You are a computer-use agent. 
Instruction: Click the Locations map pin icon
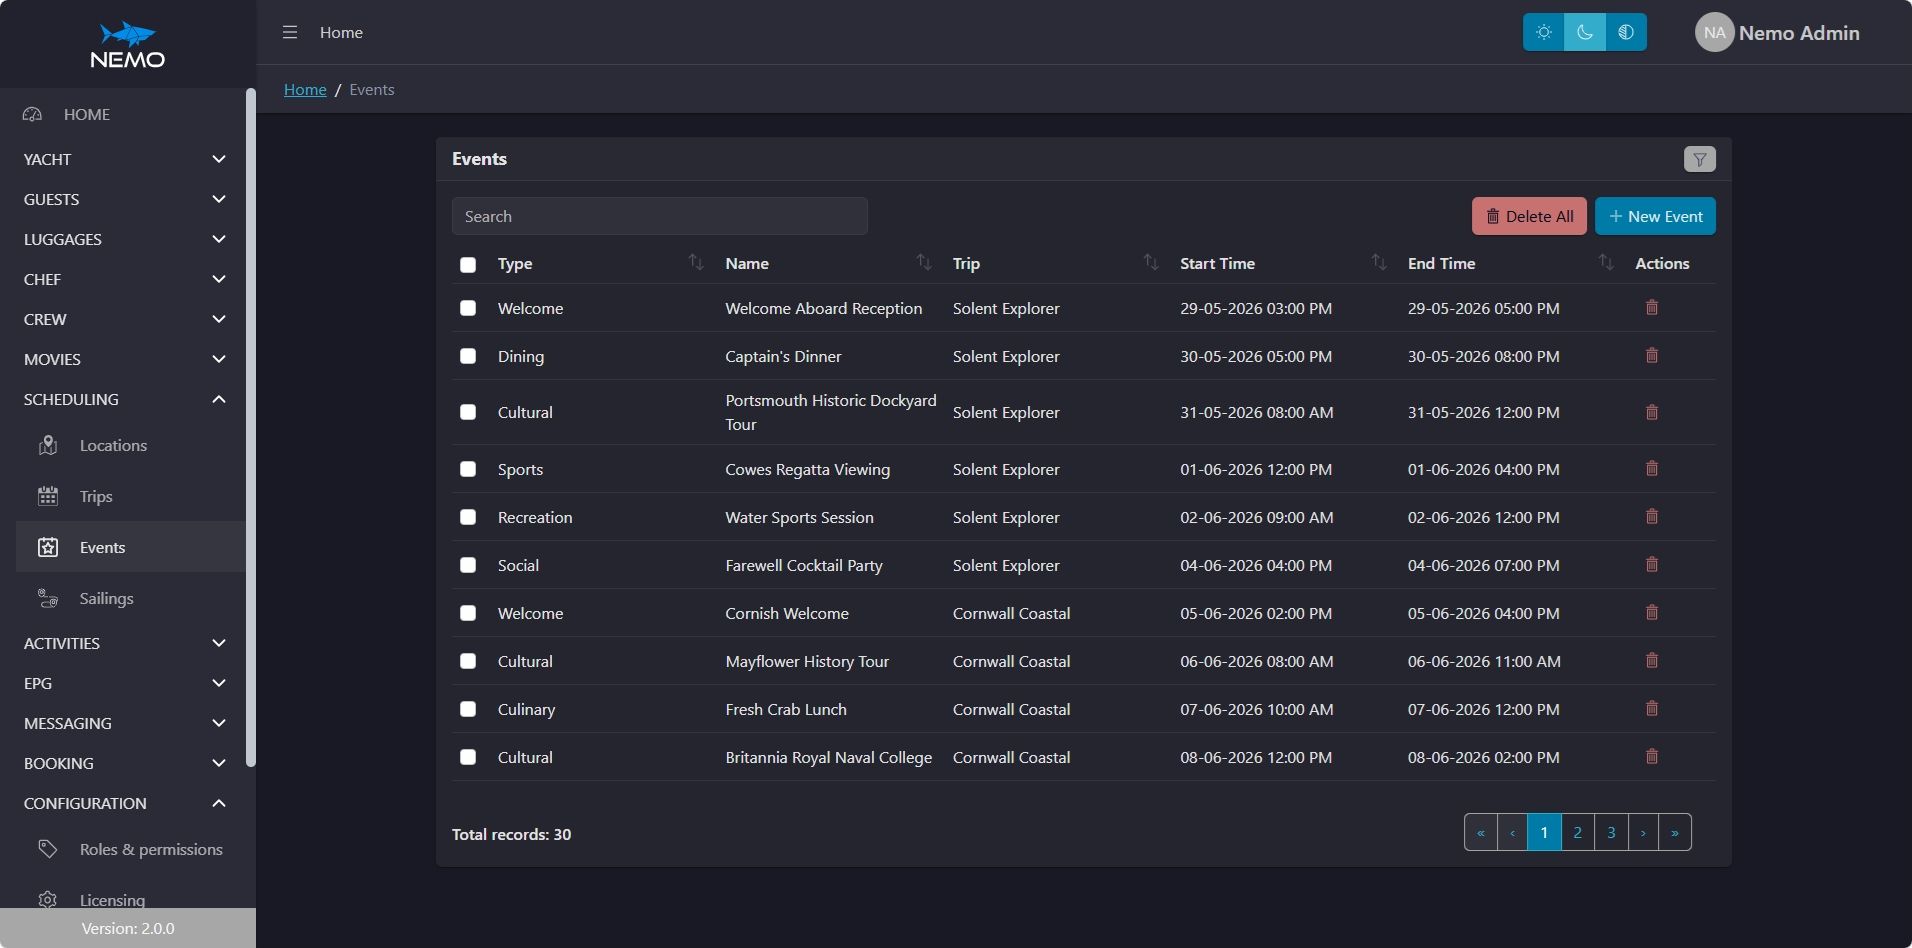[48, 445]
